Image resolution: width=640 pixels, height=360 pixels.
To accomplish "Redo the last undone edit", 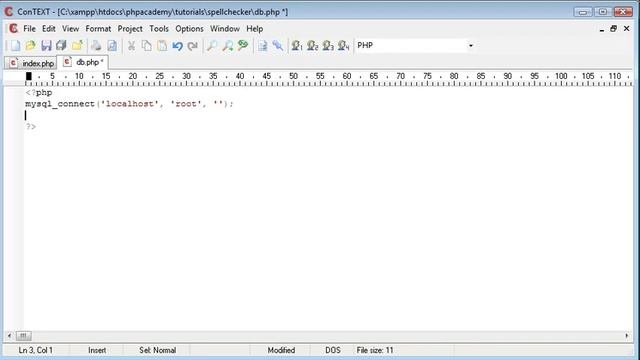I will point(193,45).
